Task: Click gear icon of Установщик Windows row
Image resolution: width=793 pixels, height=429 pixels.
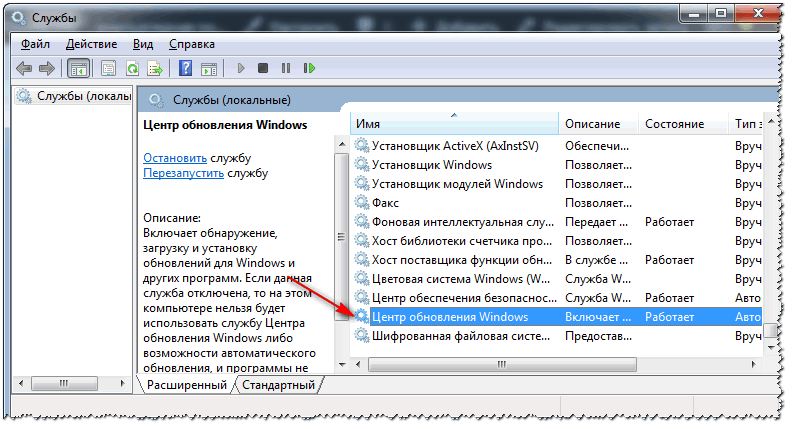Action: pos(361,164)
